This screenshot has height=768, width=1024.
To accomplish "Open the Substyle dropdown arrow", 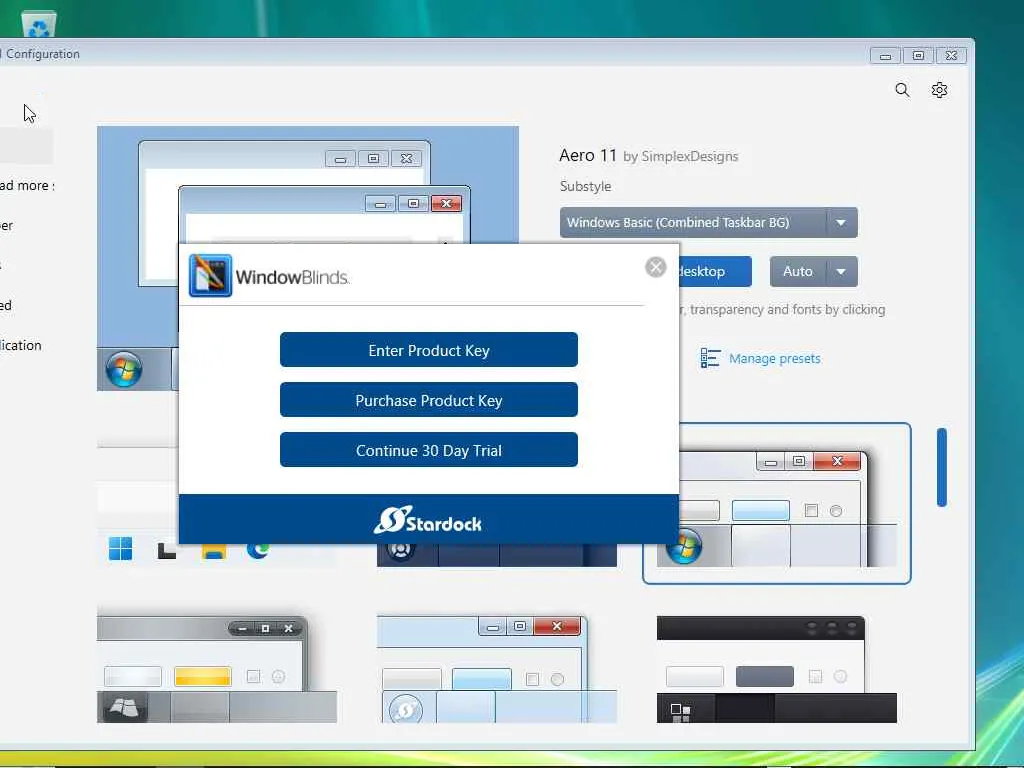I will coord(841,223).
